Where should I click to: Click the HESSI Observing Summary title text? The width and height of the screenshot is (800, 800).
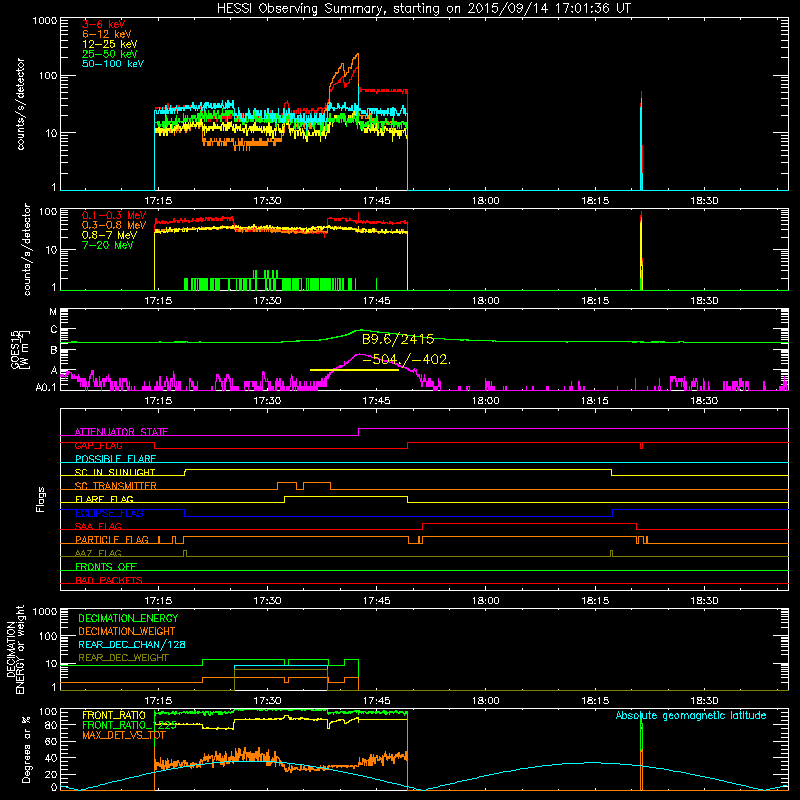(423, 9)
